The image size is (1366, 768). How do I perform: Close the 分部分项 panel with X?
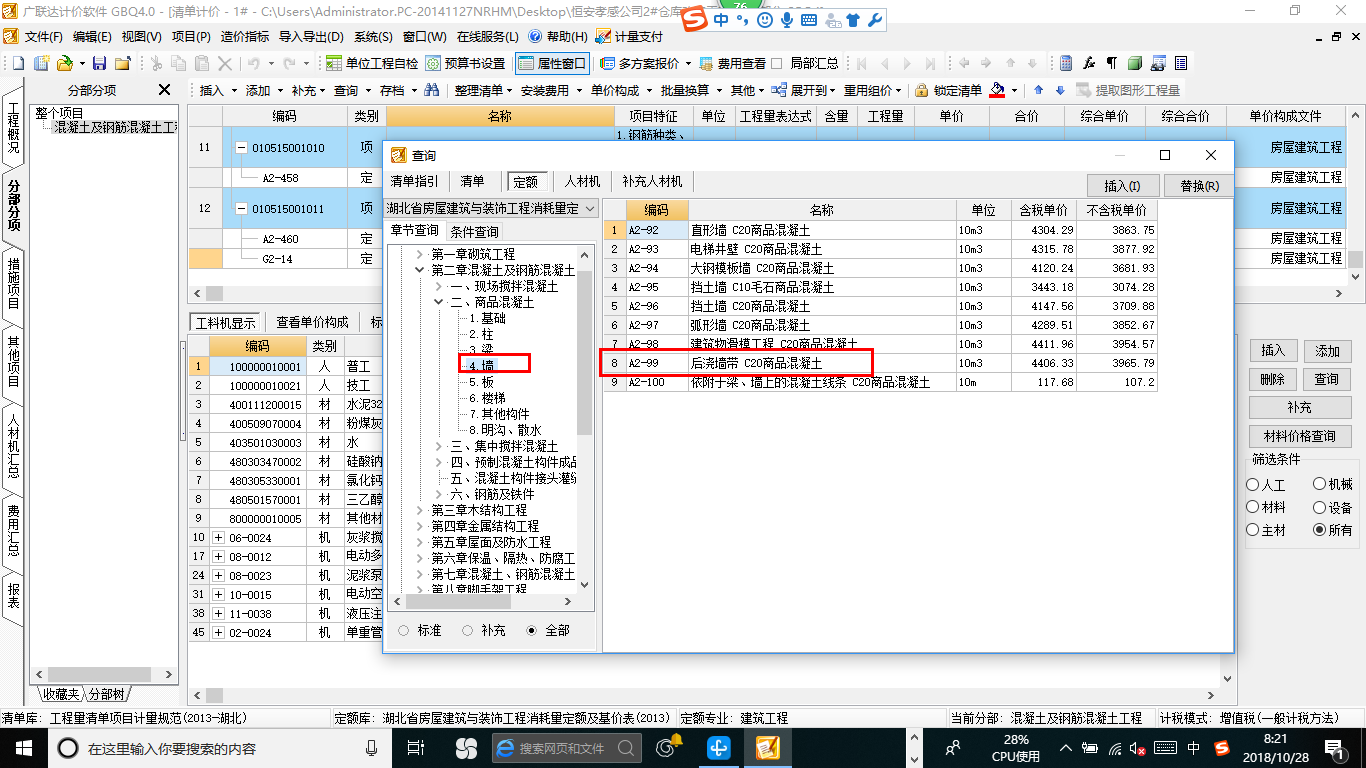[x=164, y=90]
